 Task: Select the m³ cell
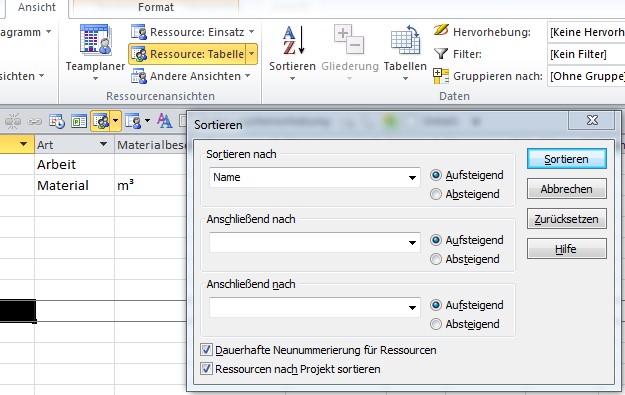coord(151,185)
